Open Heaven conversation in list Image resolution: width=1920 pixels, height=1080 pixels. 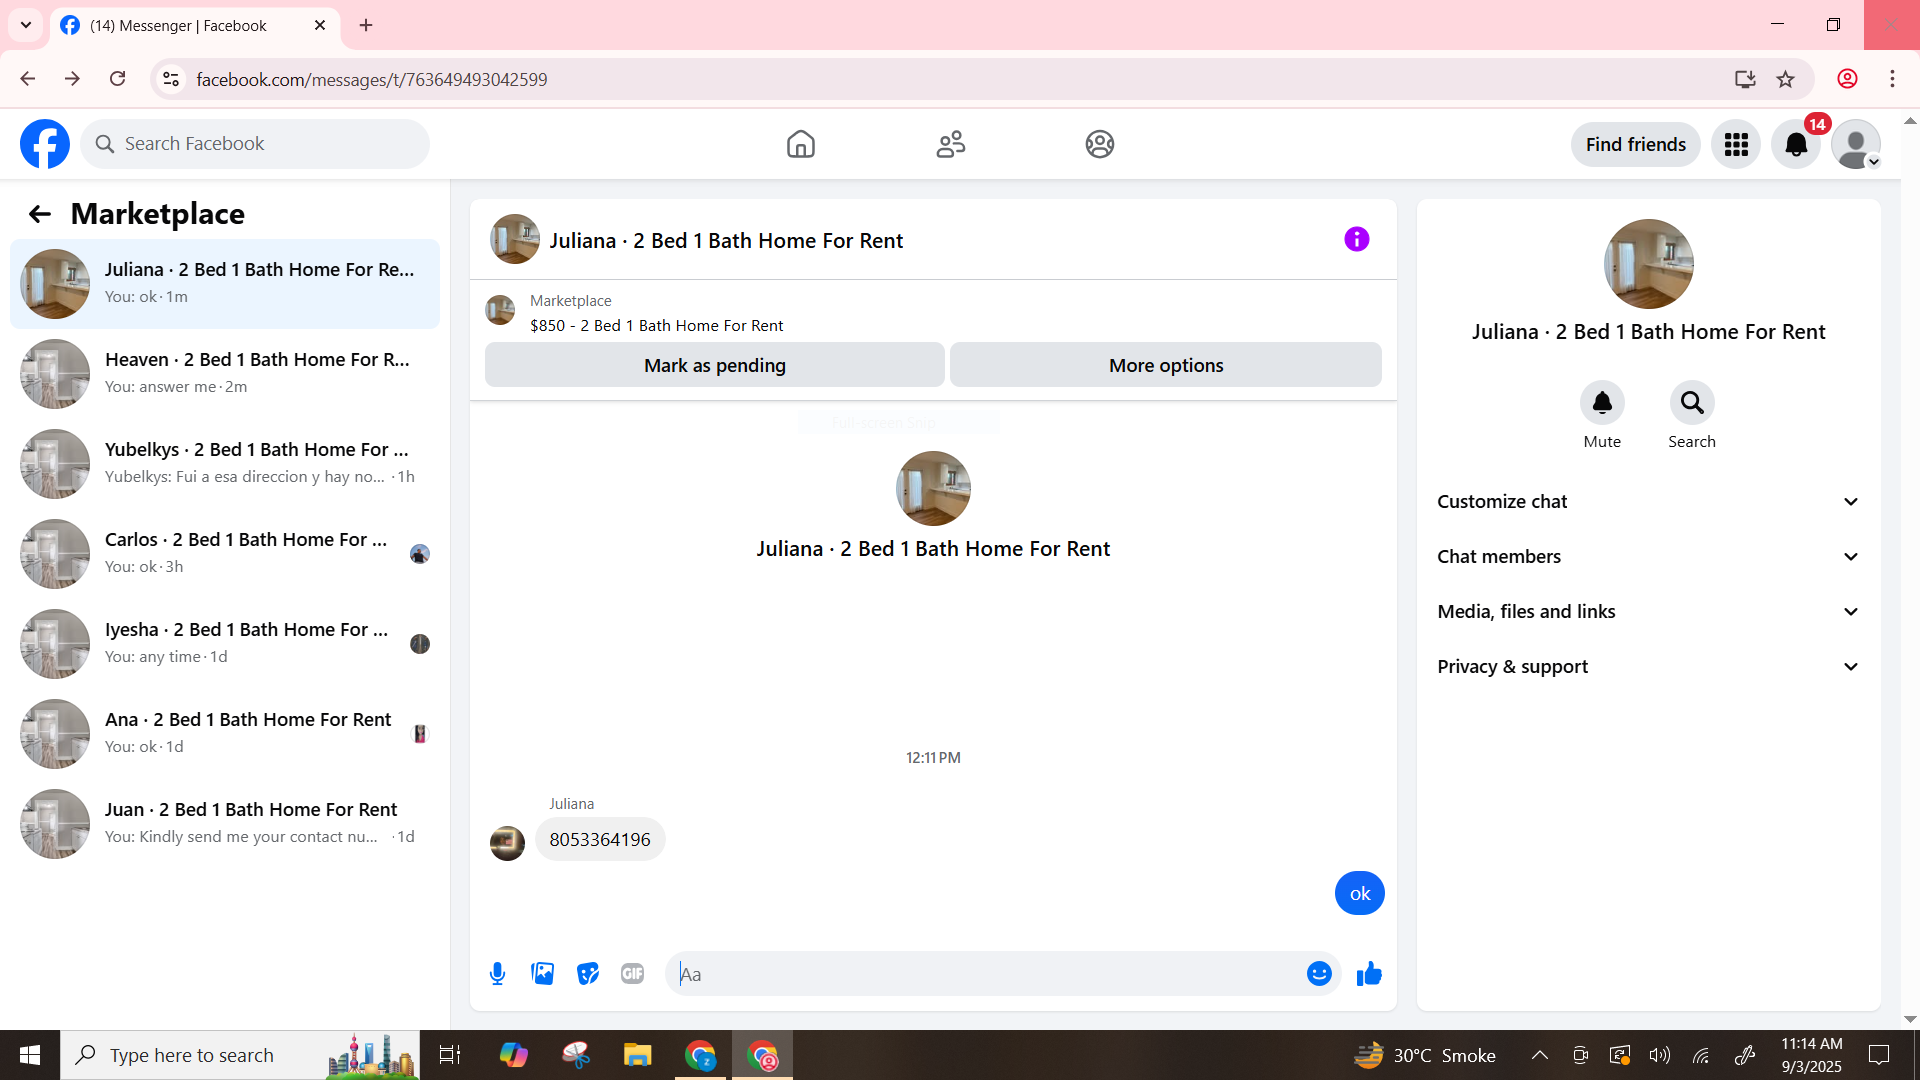(225, 374)
